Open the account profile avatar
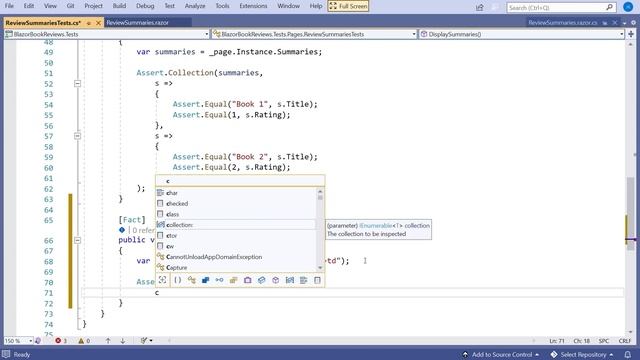 click(x=628, y=7)
